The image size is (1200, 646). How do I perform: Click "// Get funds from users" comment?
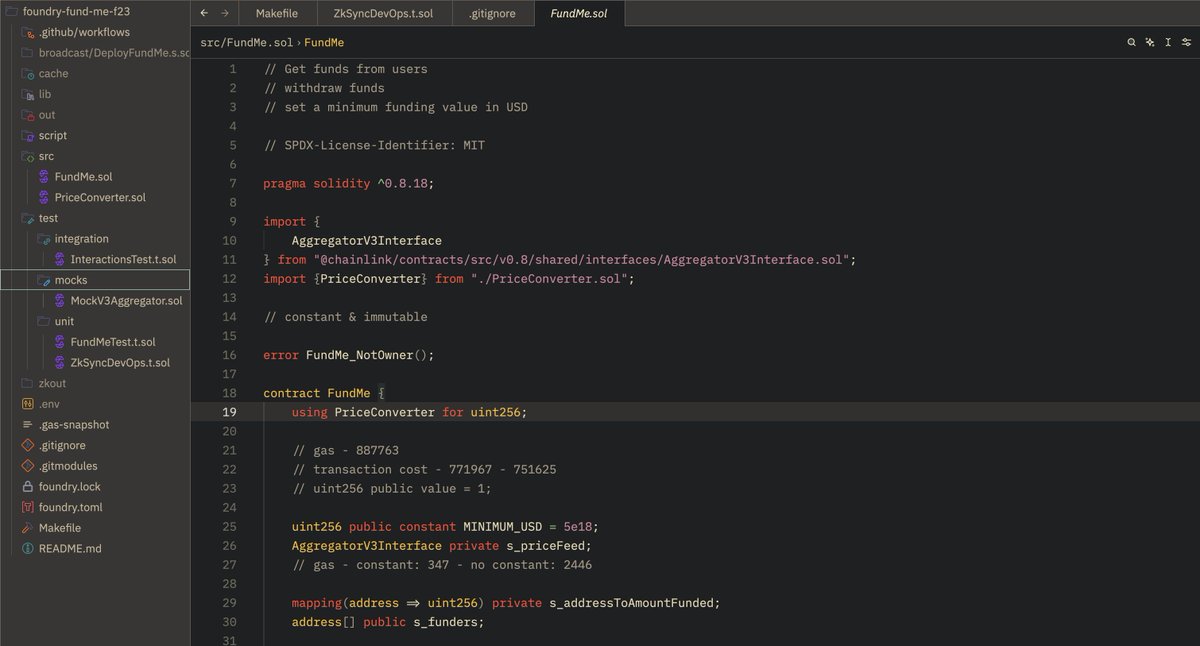[345, 69]
